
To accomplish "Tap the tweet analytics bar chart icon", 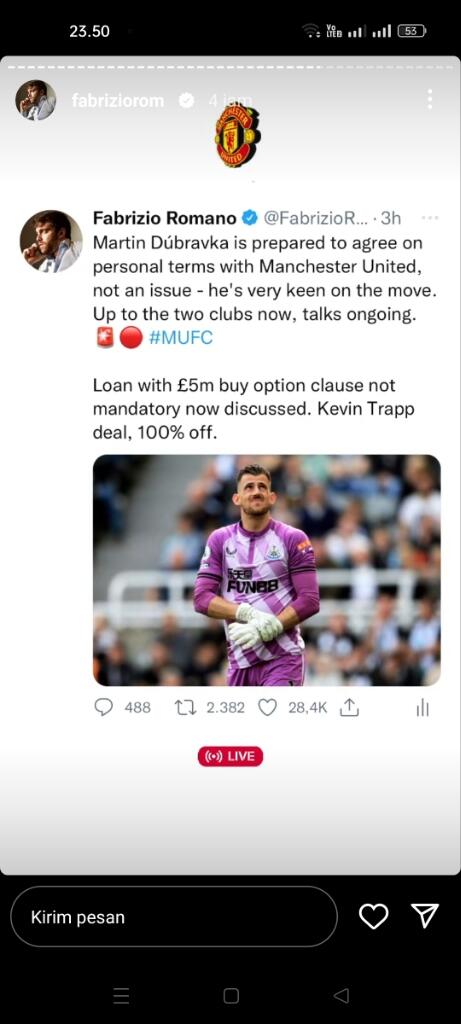I will [x=423, y=707].
